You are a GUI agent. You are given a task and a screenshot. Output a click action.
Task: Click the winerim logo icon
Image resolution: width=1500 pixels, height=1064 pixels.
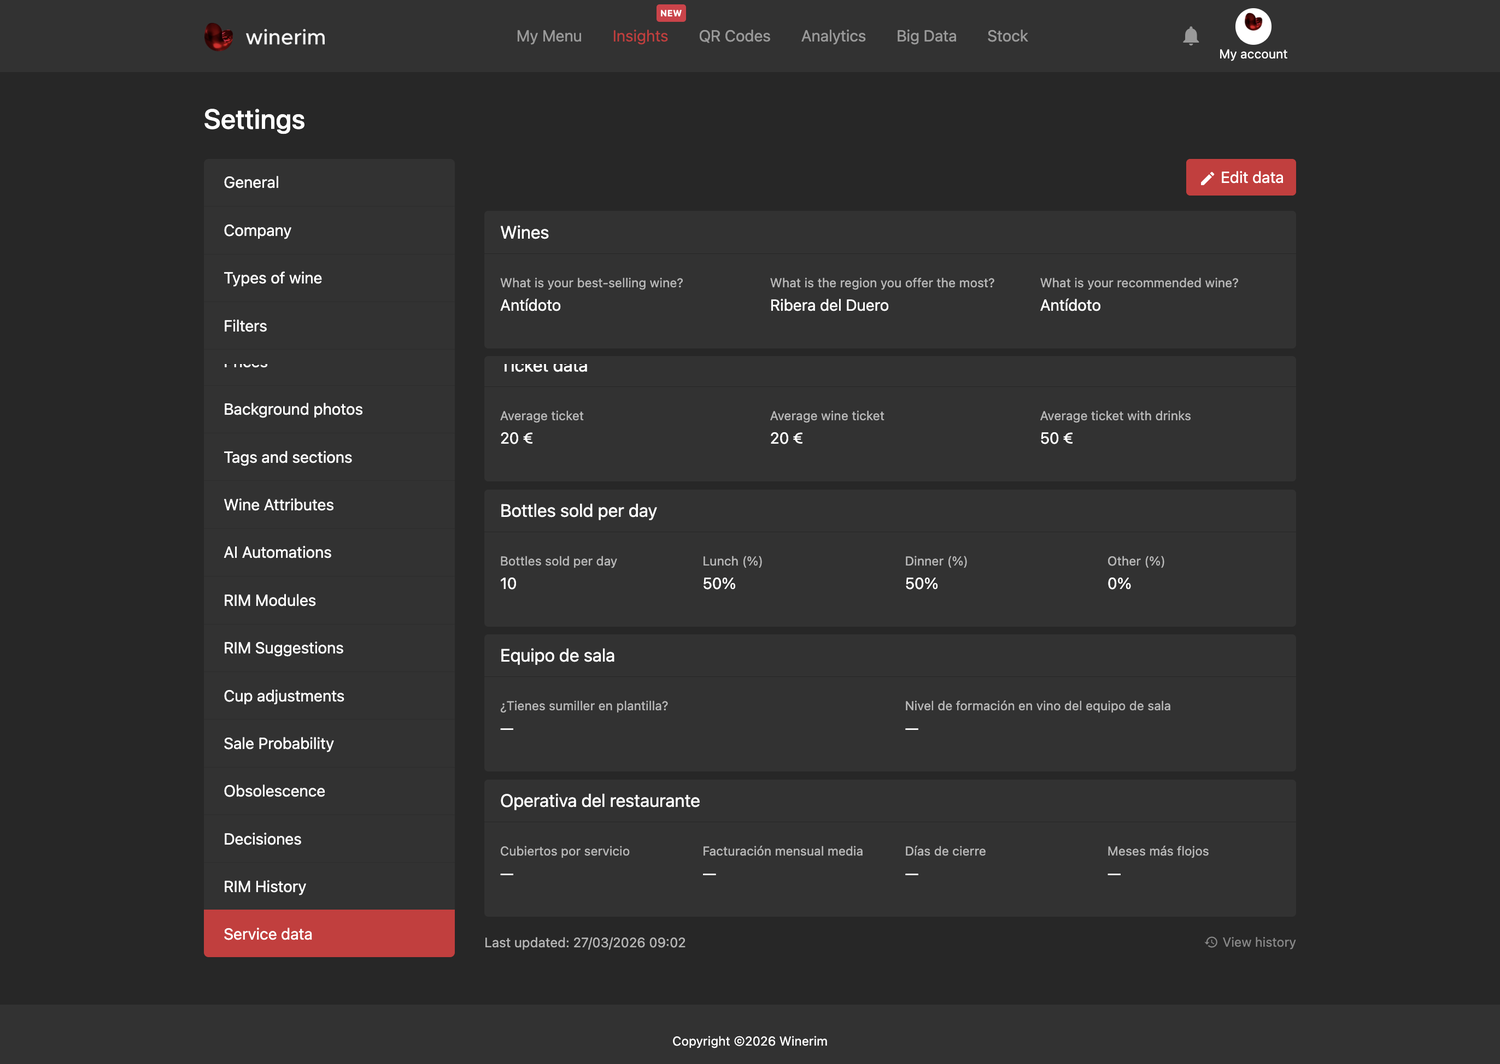point(218,37)
